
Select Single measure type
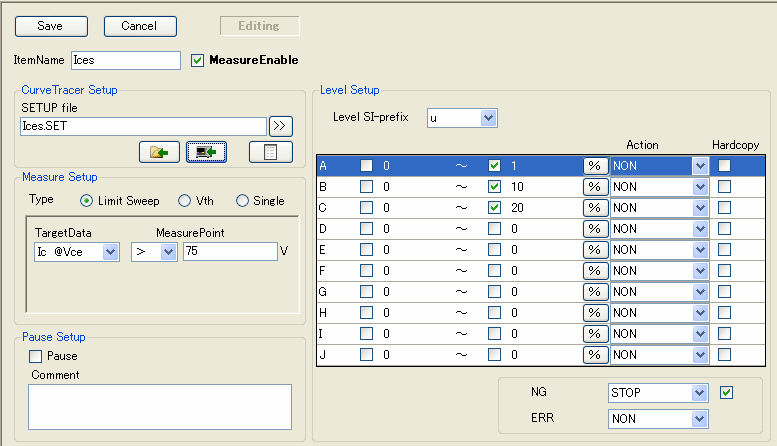242,201
